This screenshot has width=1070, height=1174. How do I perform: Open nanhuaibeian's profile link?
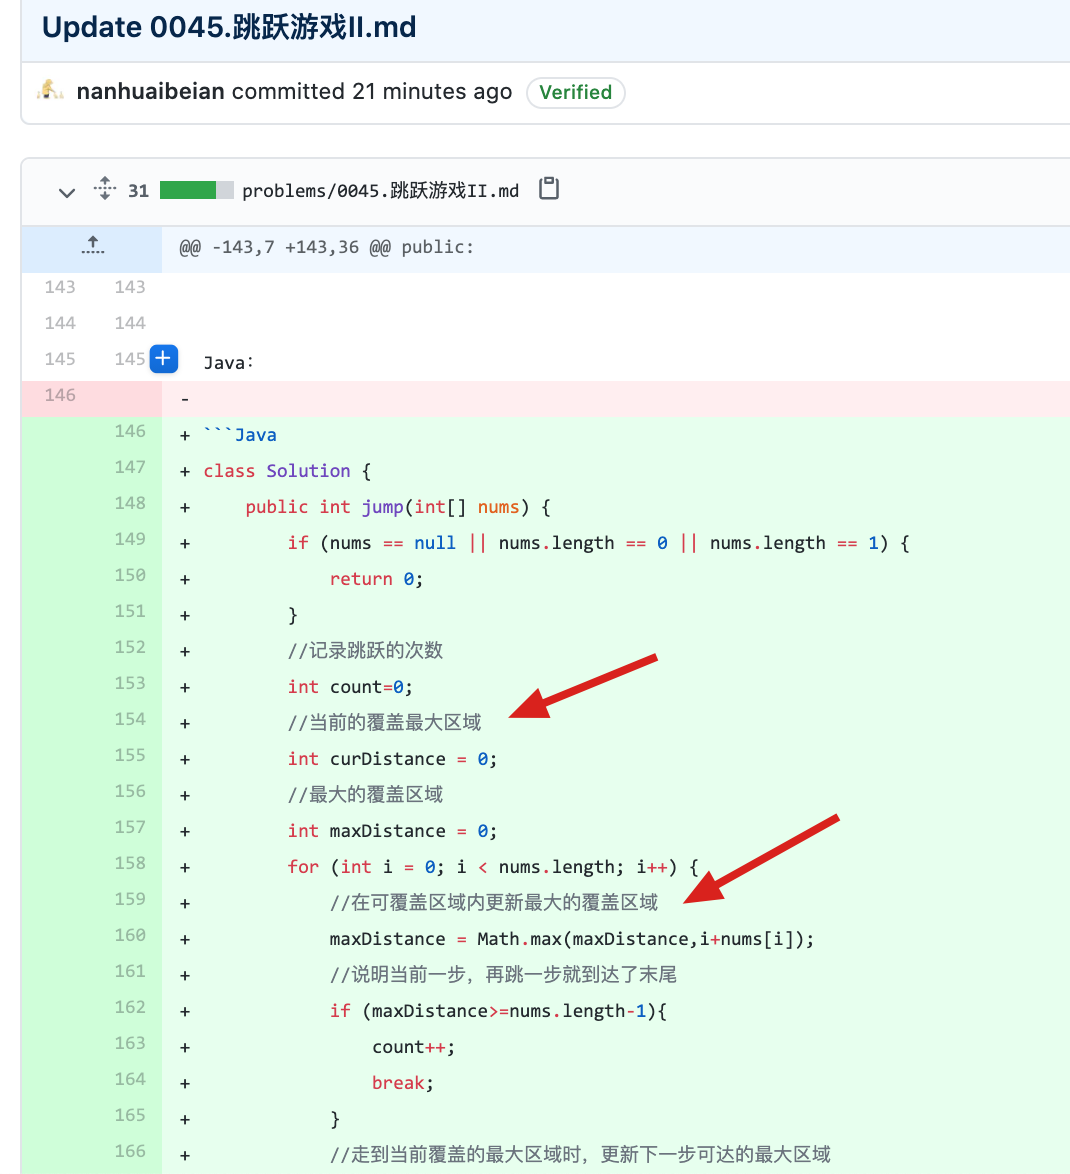coord(151,91)
